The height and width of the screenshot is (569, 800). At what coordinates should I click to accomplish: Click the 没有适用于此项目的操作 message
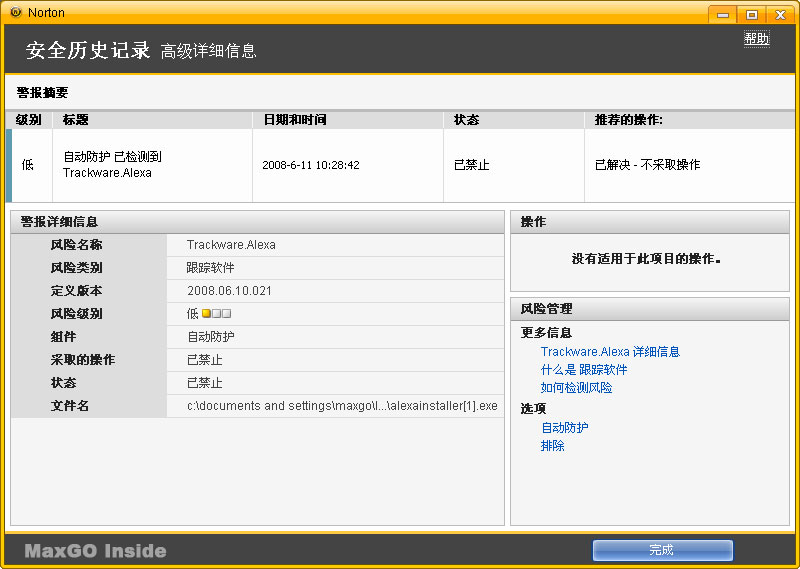(646, 259)
